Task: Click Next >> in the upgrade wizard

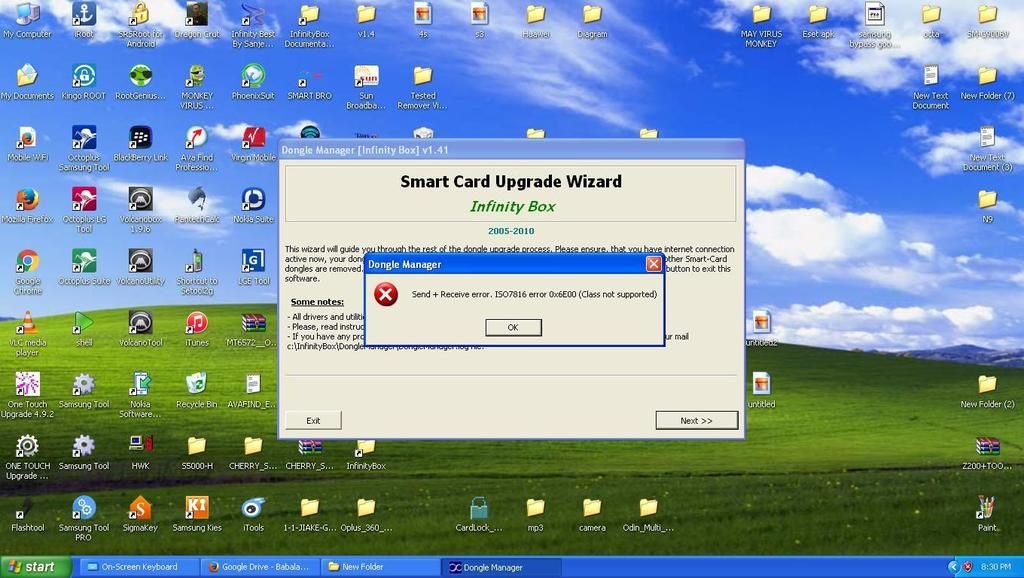Action: (696, 421)
